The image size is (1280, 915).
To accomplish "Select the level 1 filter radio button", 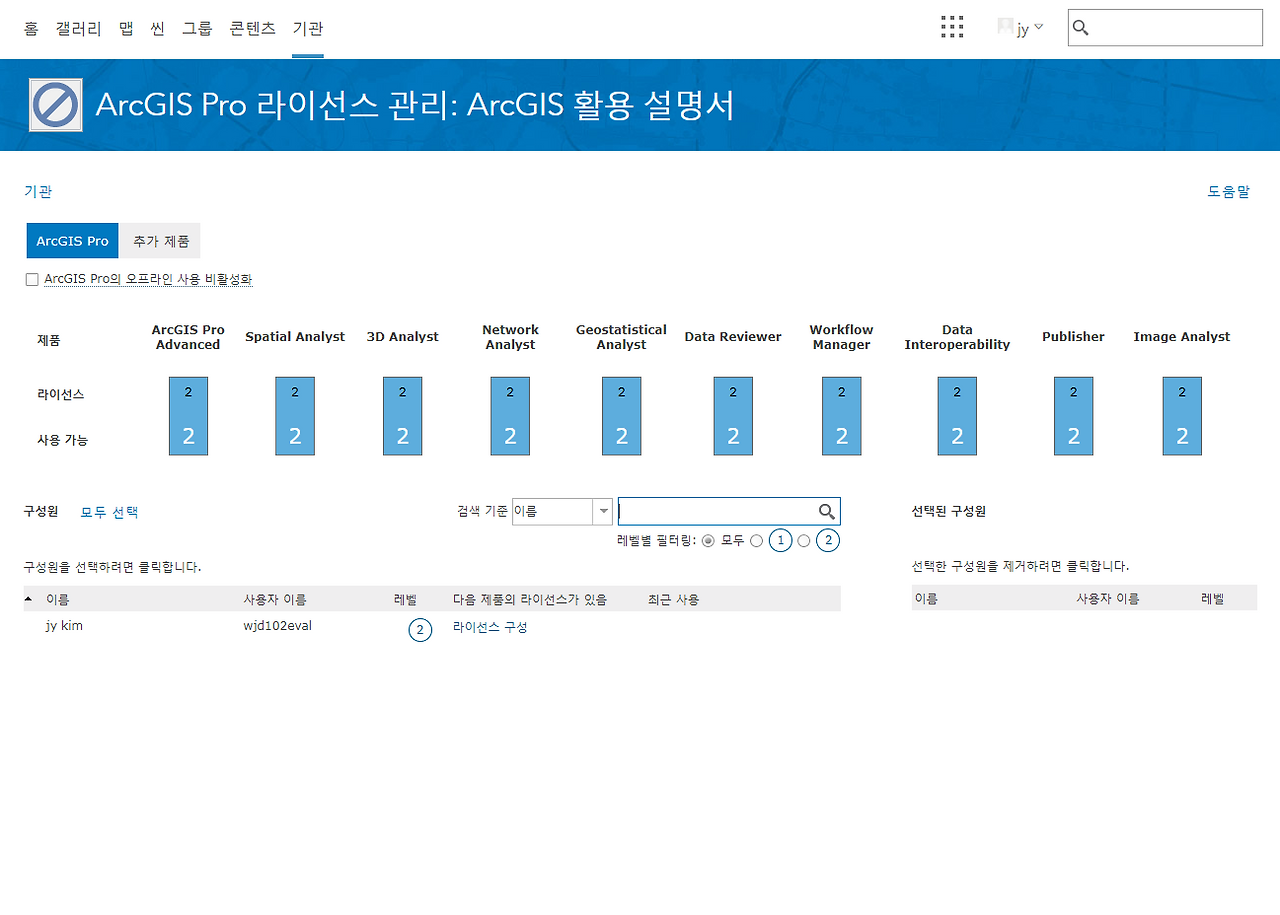I will [x=756, y=541].
